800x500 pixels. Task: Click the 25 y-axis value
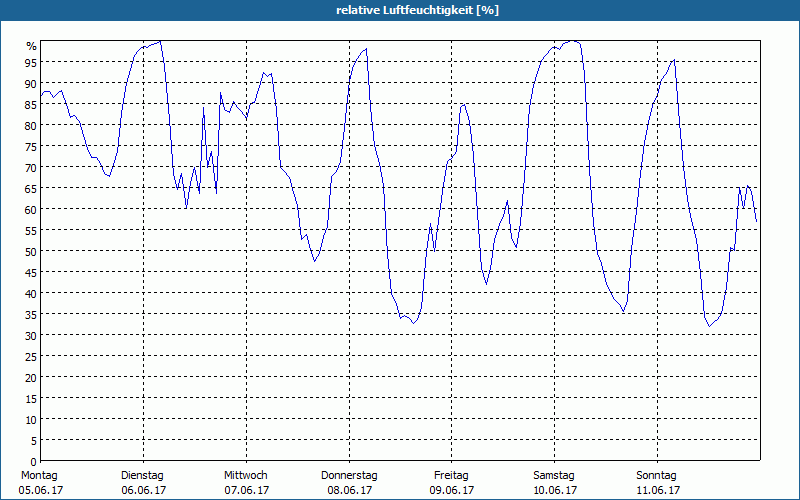[x=31, y=356]
